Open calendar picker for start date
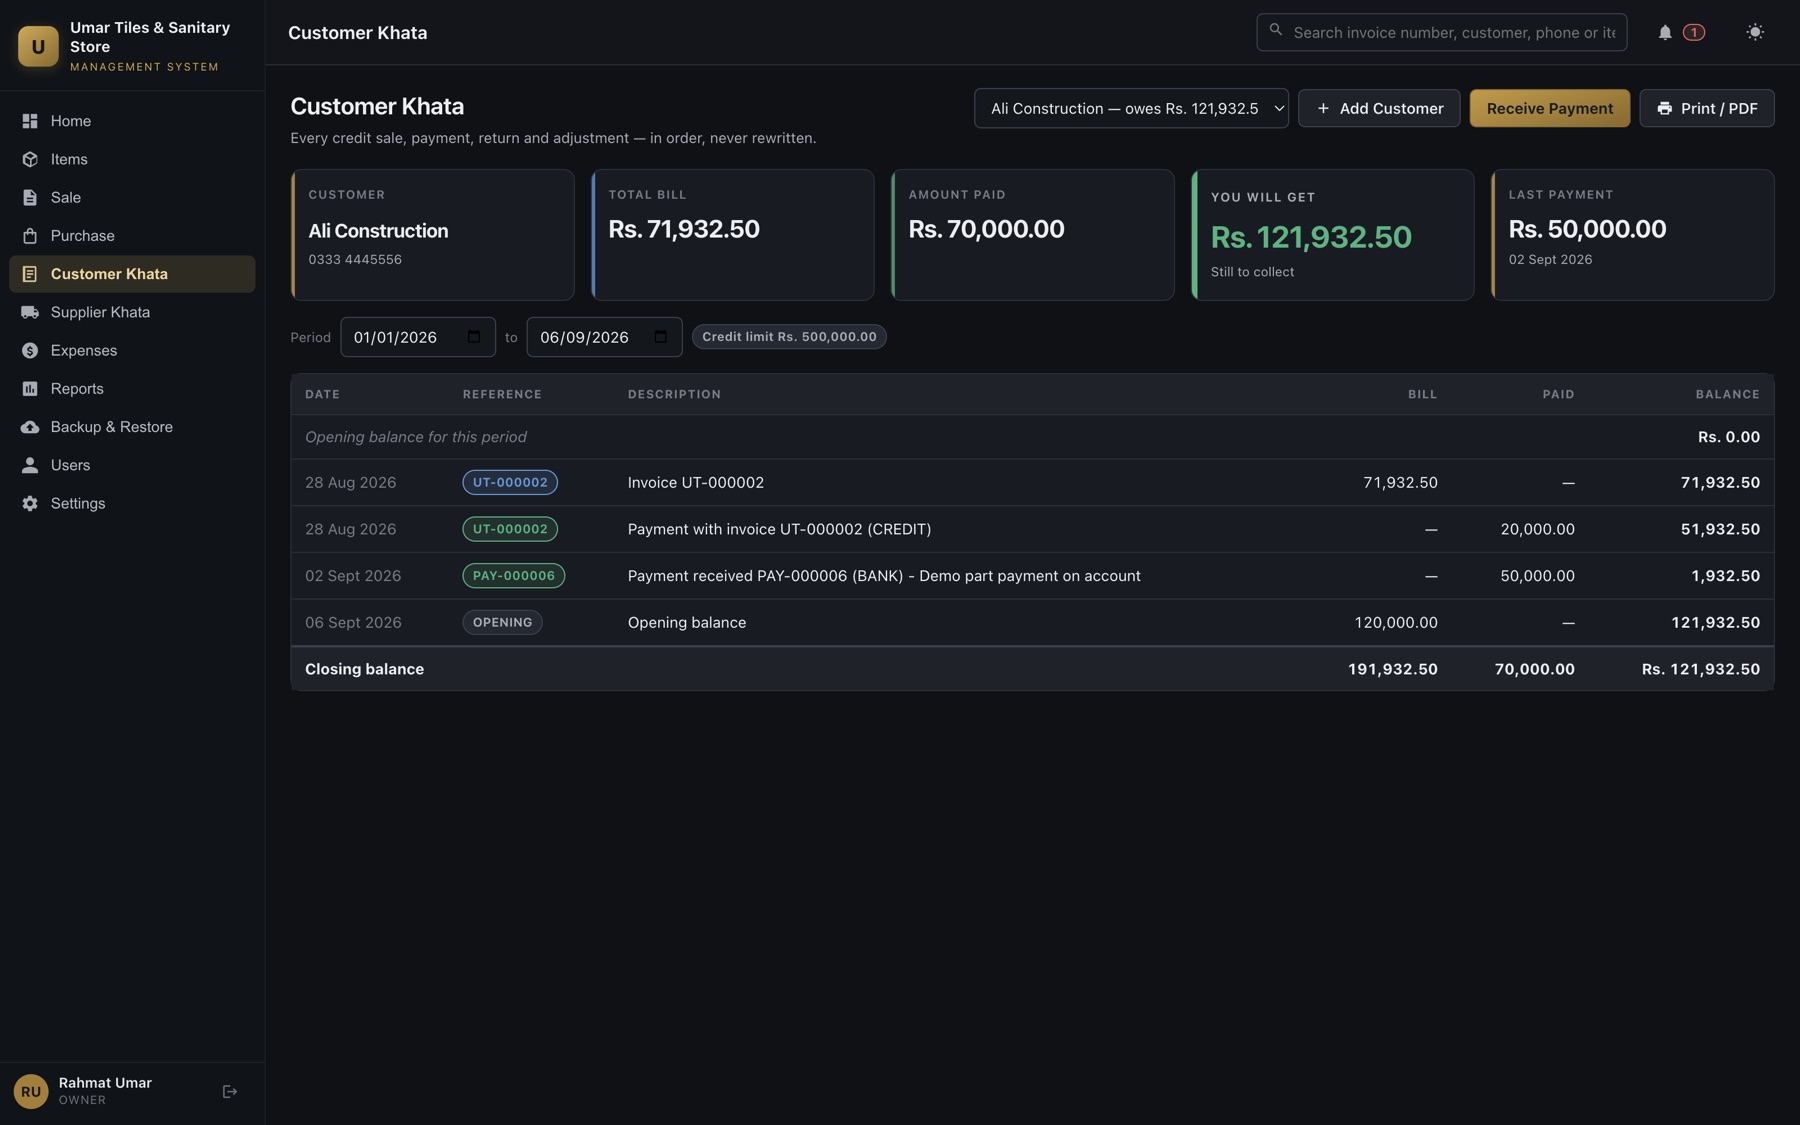This screenshot has height=1125, width=1800. pos(474,336)
